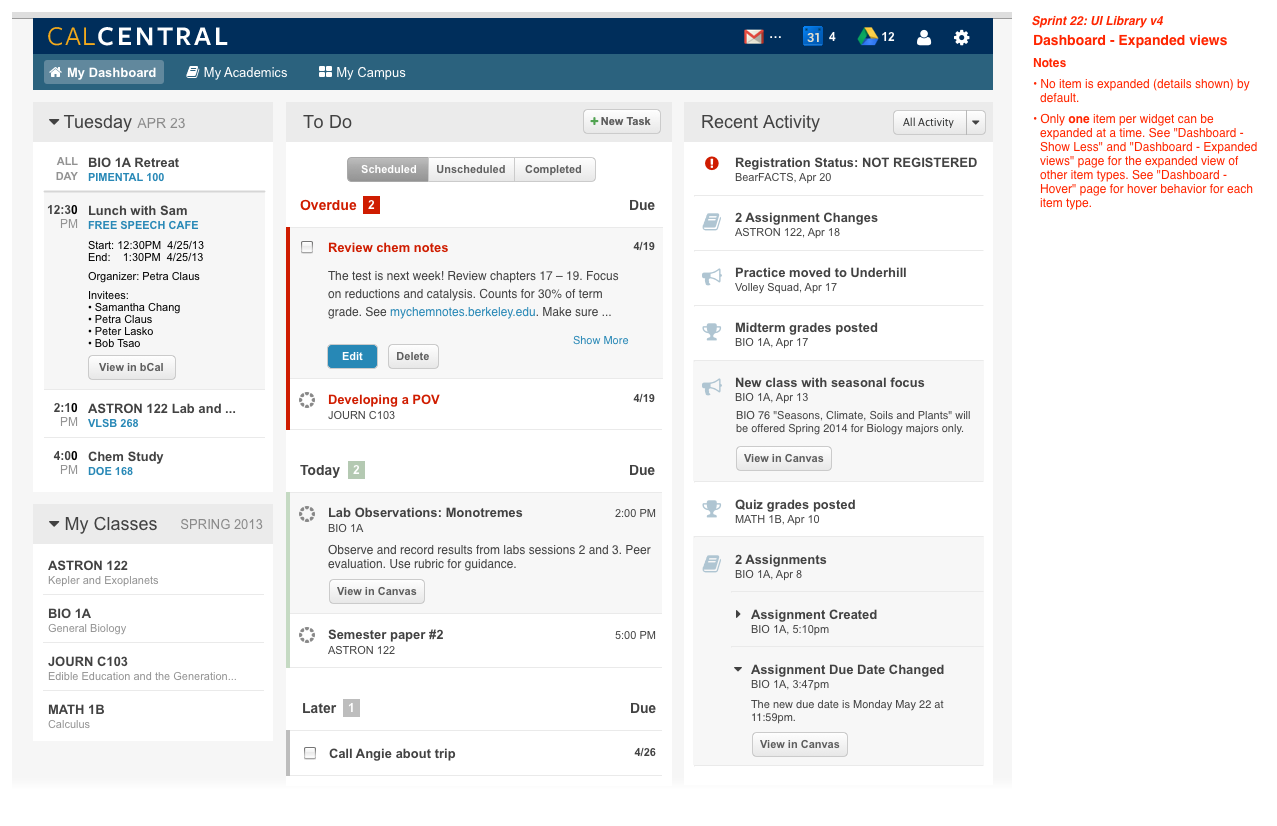
Task: Open the VLSB 268 location link
Action: coord(113,423)
